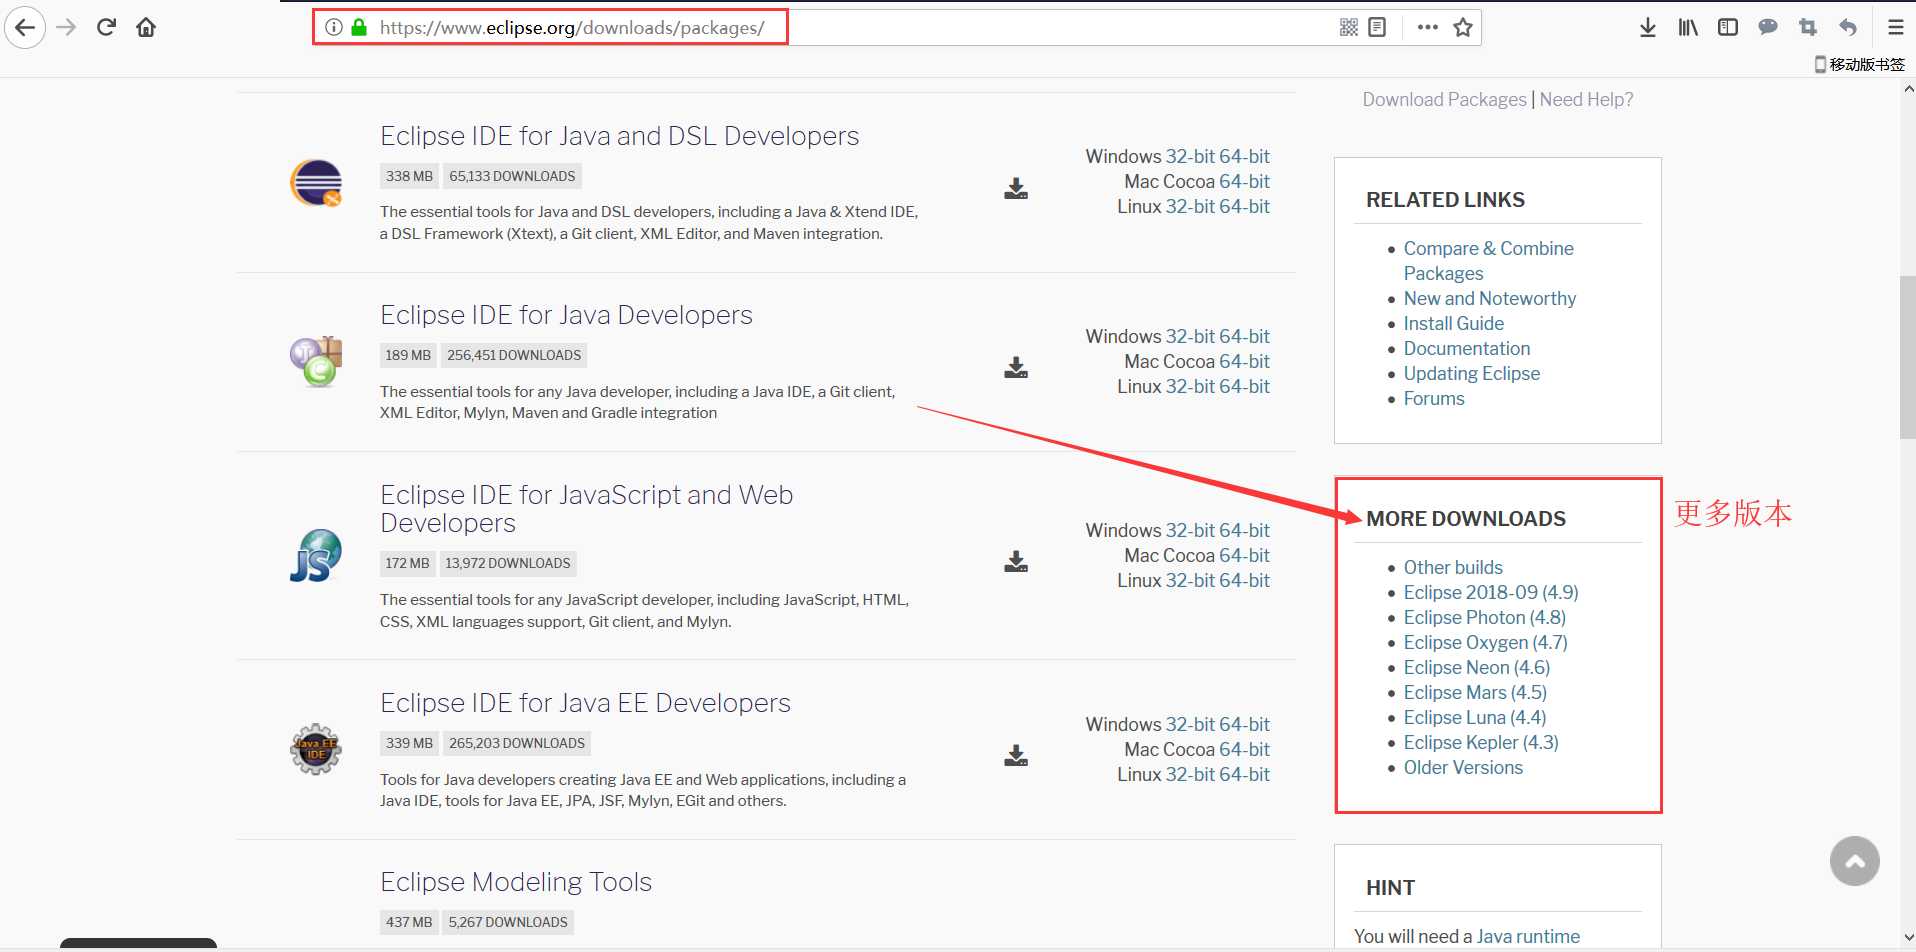Click the JavaScript JS globe logo

coord(316,556)
